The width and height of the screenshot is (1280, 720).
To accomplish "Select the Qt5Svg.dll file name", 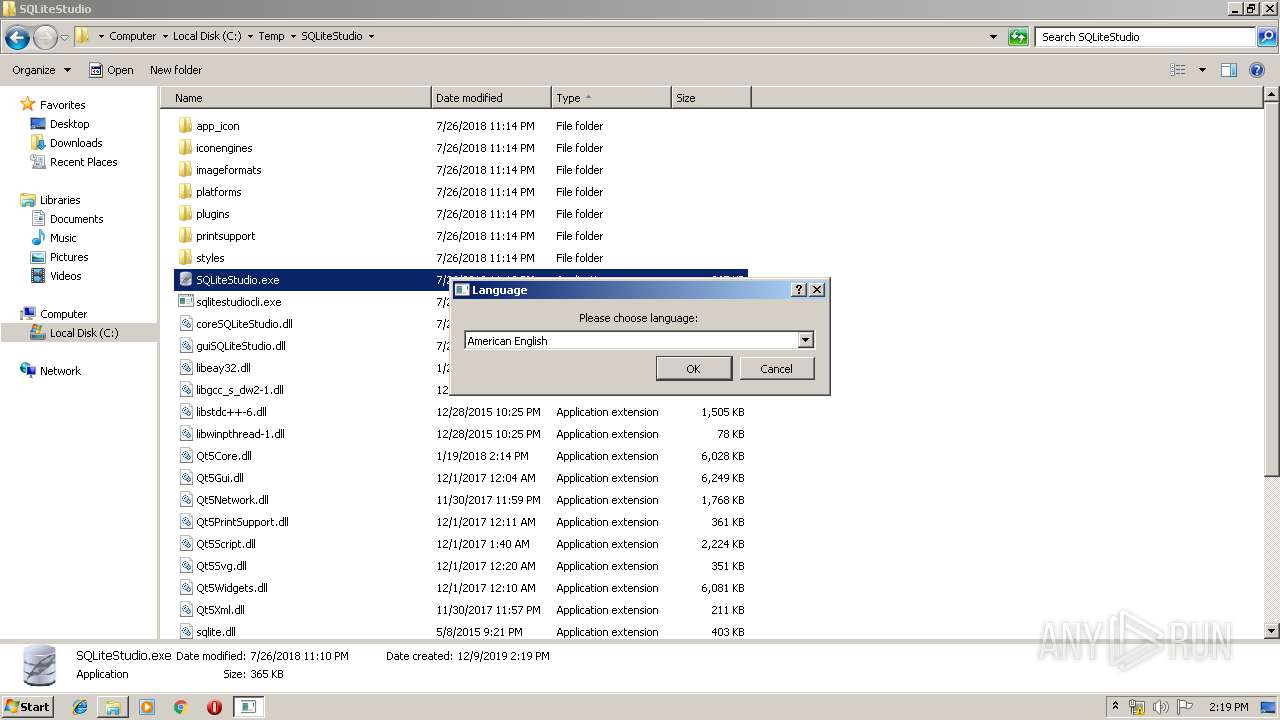I will click(221, 566).
